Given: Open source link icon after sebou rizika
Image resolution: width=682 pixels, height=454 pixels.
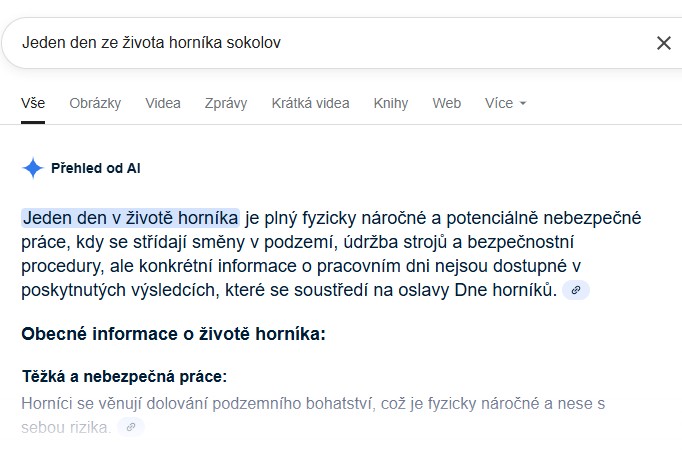Looking at the screenshot, I should point(131,427).
